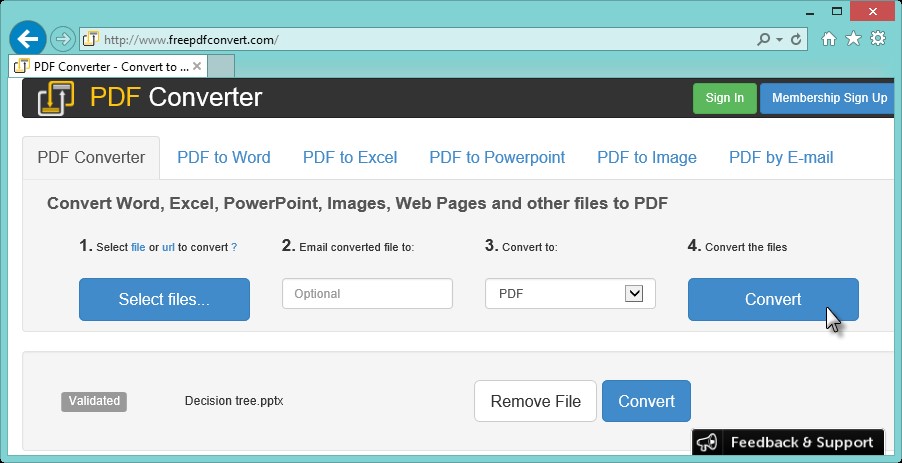Go to the PDF by E-mail tab
902x463 pixels.
[x=781, y=158]
